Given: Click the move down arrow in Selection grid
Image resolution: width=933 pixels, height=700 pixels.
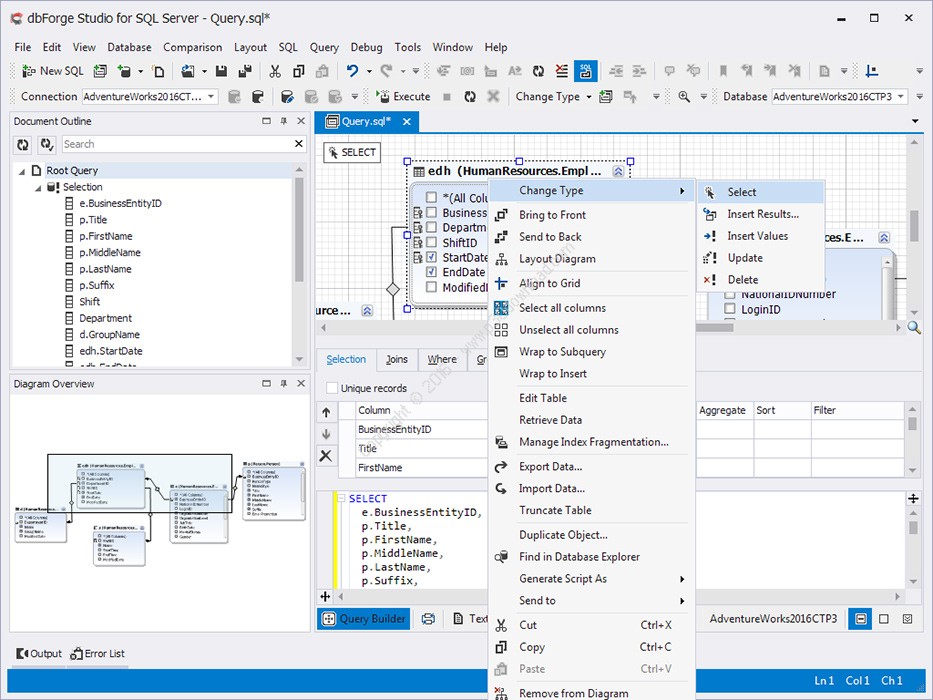Looking at the screenshot, I should click(x=326, y=434).
